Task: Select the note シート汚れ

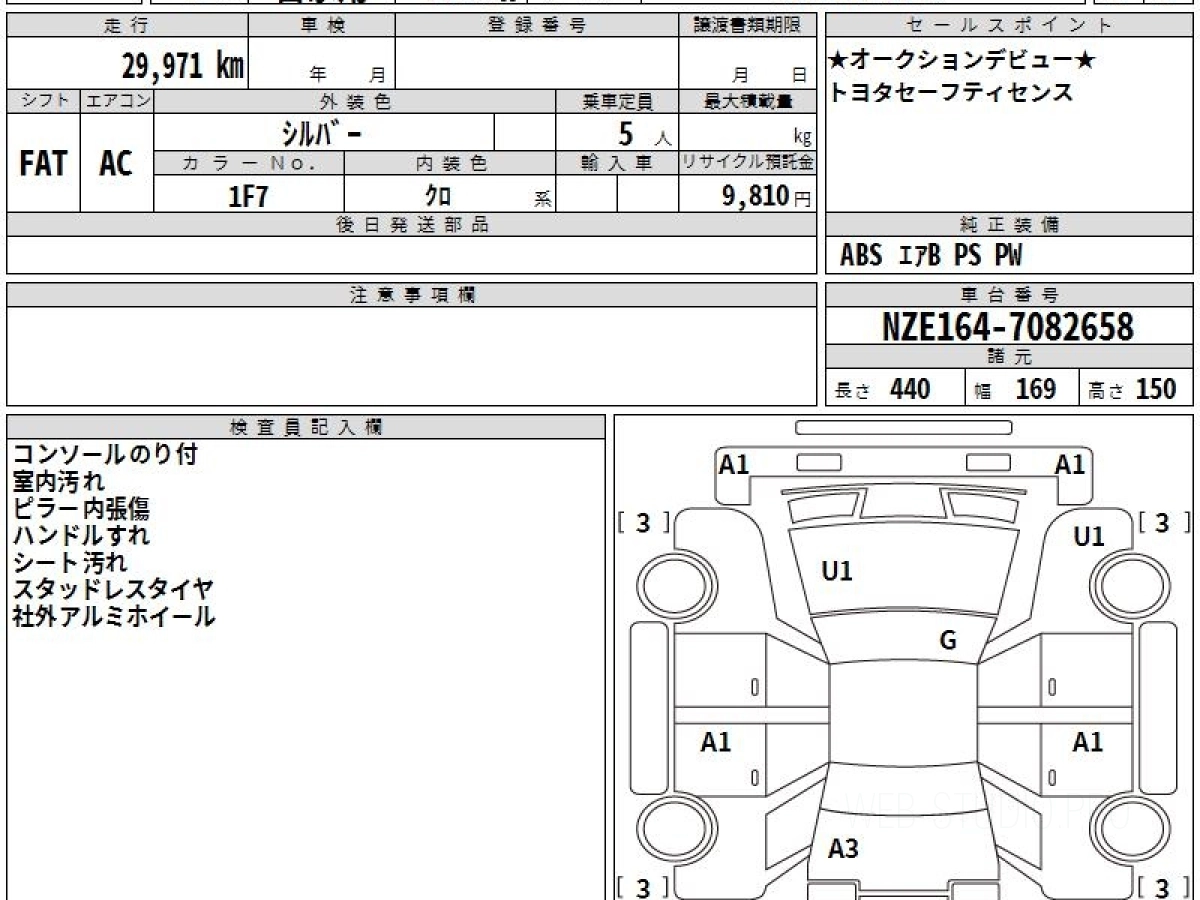Action: [x=70, y=563]
